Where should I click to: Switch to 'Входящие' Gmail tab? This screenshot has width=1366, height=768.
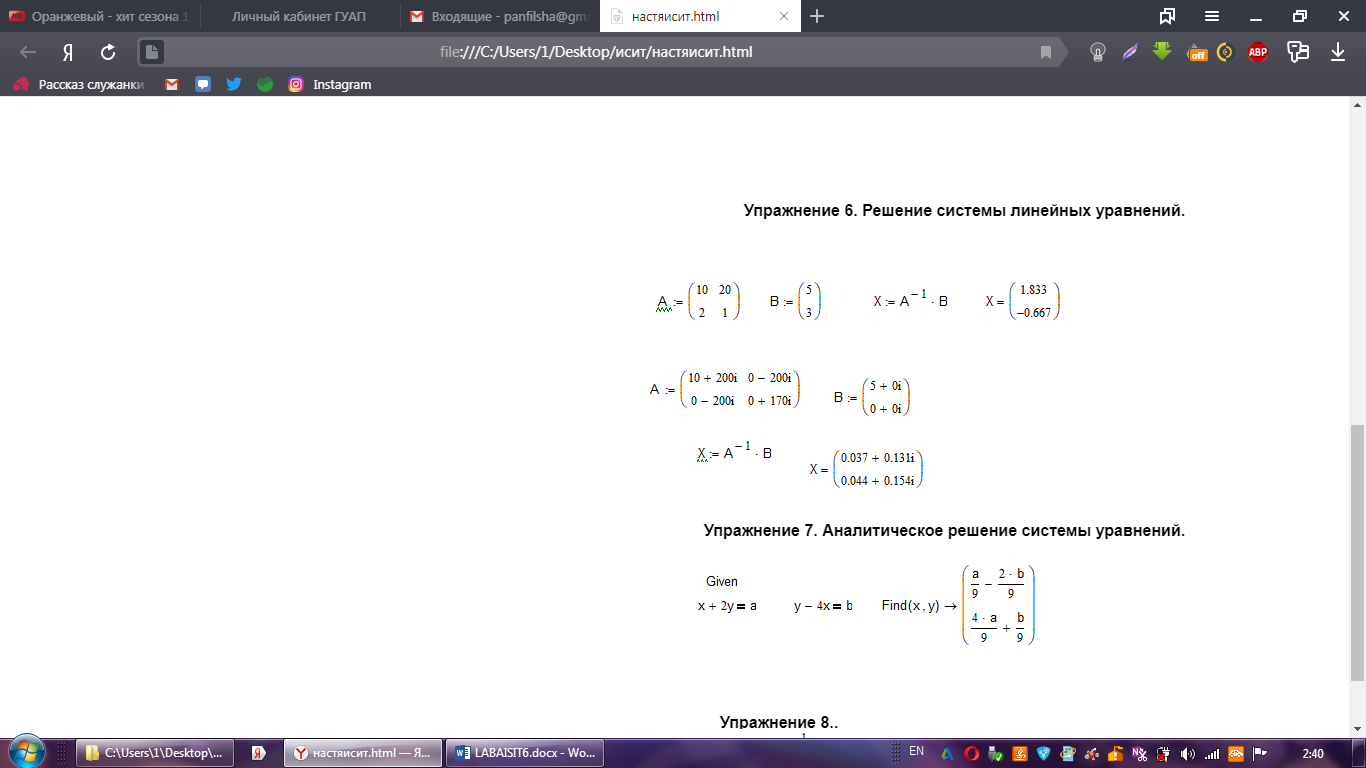[x=500, y=16]
